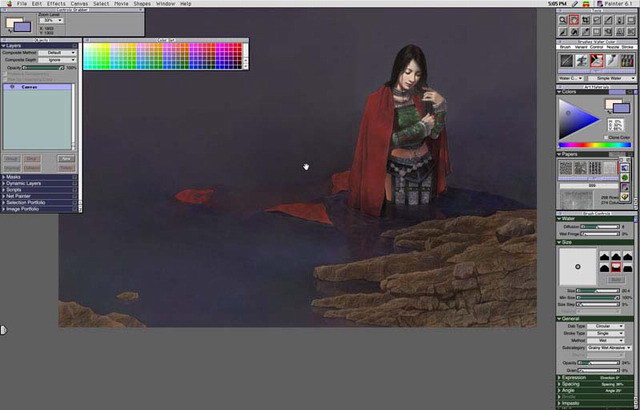Viewport: 640px width, 410px height.
Task: Pick the first paper texture thumbnail
Action: (x=566, y=168)
